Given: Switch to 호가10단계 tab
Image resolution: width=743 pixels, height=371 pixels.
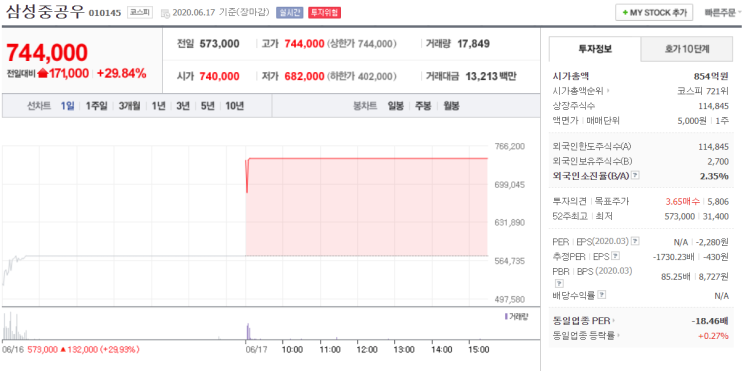Looking at the screenshot, I should click(687, 49).
